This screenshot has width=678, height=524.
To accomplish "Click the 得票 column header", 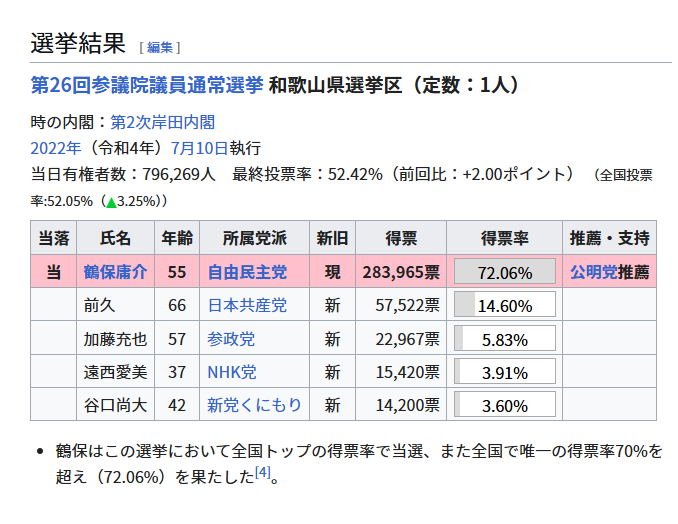I will 401,238.
